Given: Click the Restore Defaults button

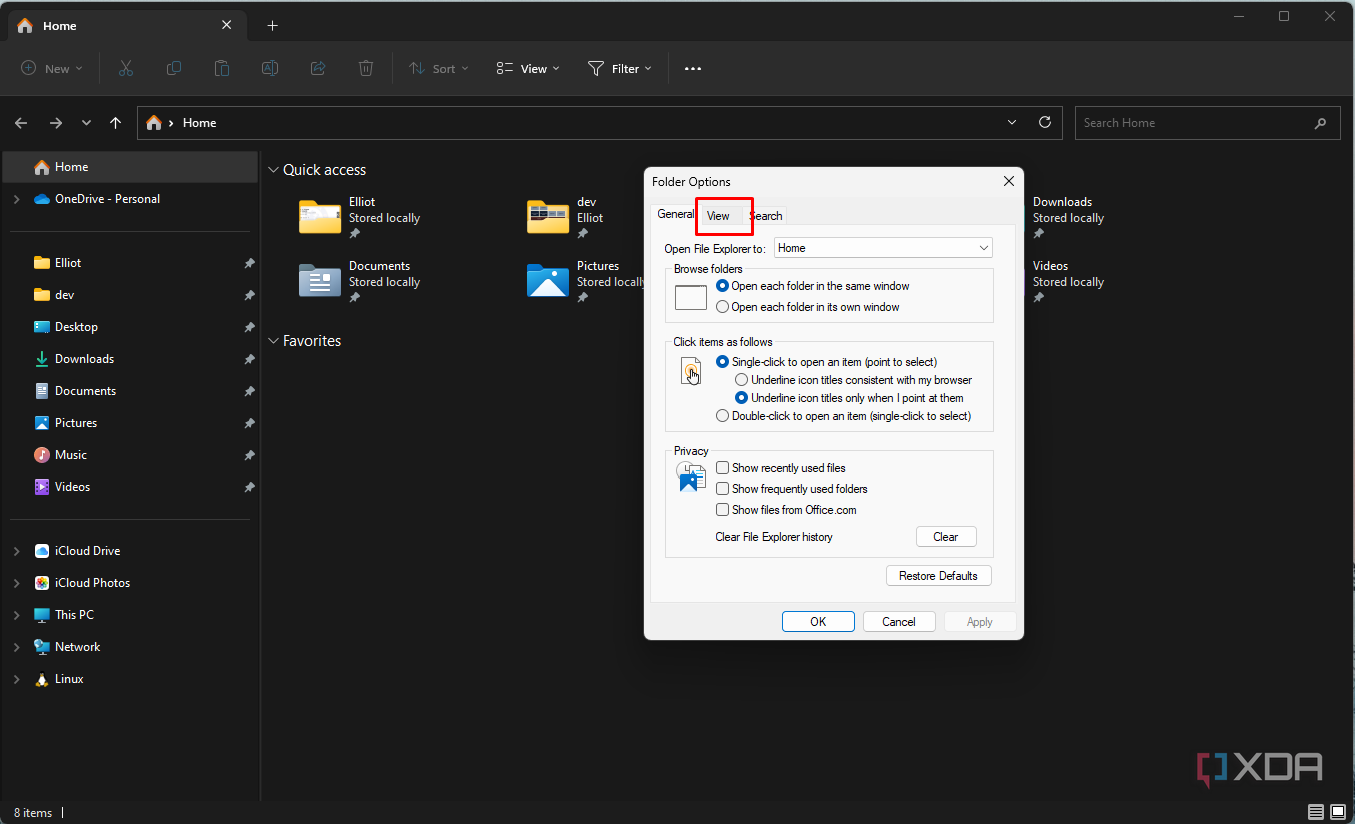Looking at the screenshot, I should pos(939,576).
